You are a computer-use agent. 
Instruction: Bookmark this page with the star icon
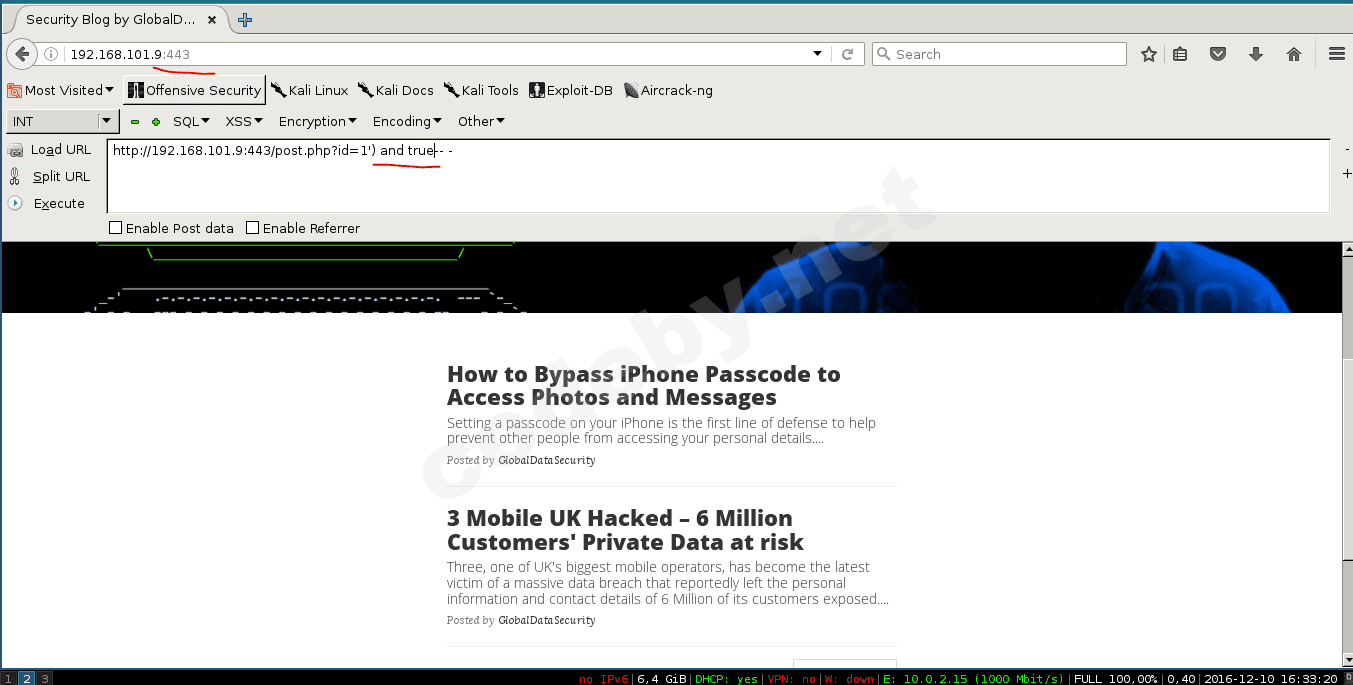tap(1149, 54)
